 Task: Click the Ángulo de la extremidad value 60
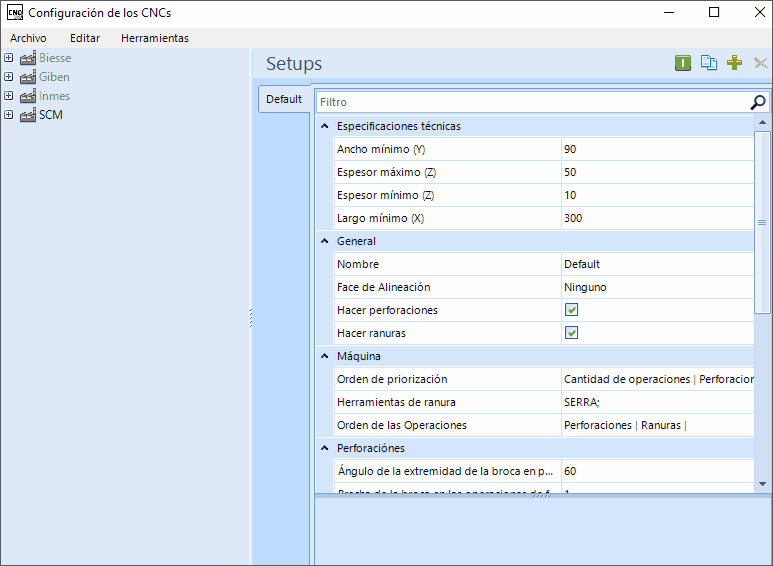point(658,471)
